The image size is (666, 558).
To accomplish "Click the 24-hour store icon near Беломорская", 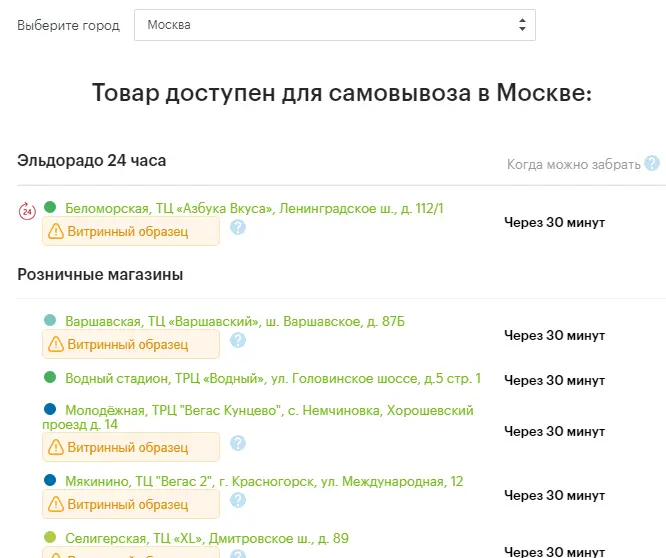I will click(27, 211).
